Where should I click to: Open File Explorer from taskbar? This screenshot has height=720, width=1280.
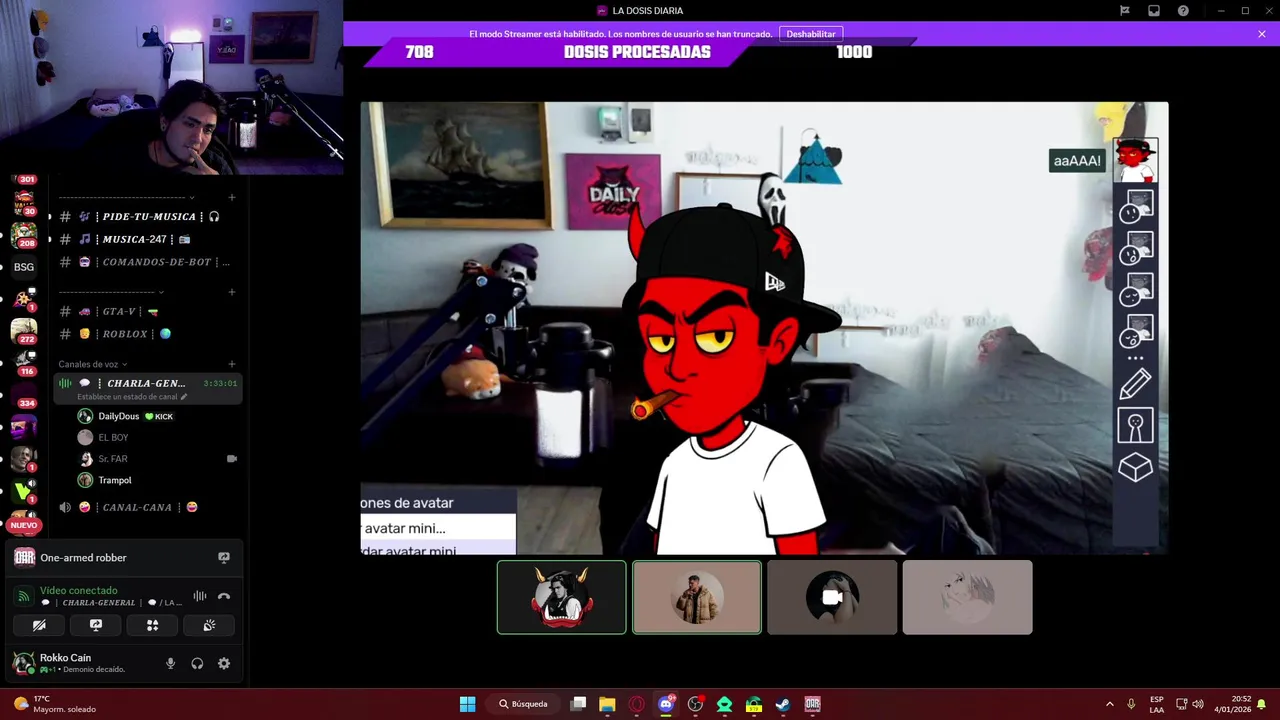click(x=607, y=704)
